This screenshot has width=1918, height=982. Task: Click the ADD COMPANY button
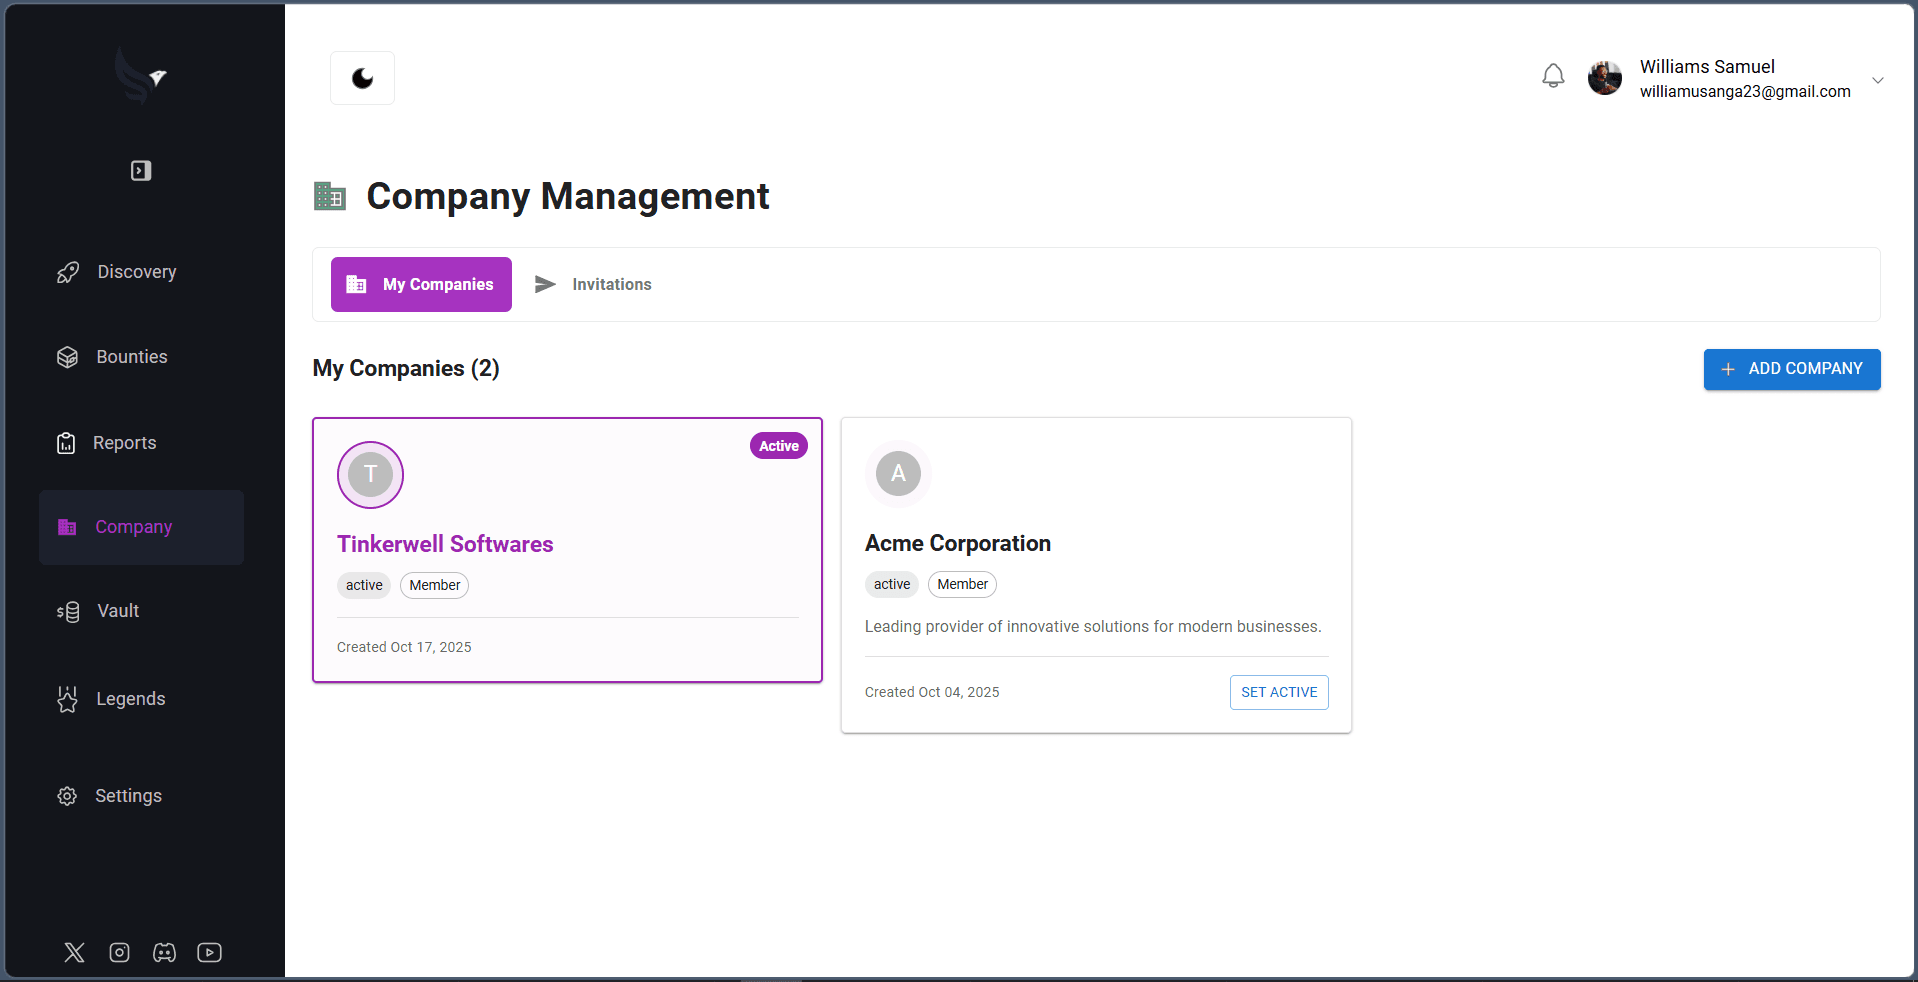click(1792, 369)
